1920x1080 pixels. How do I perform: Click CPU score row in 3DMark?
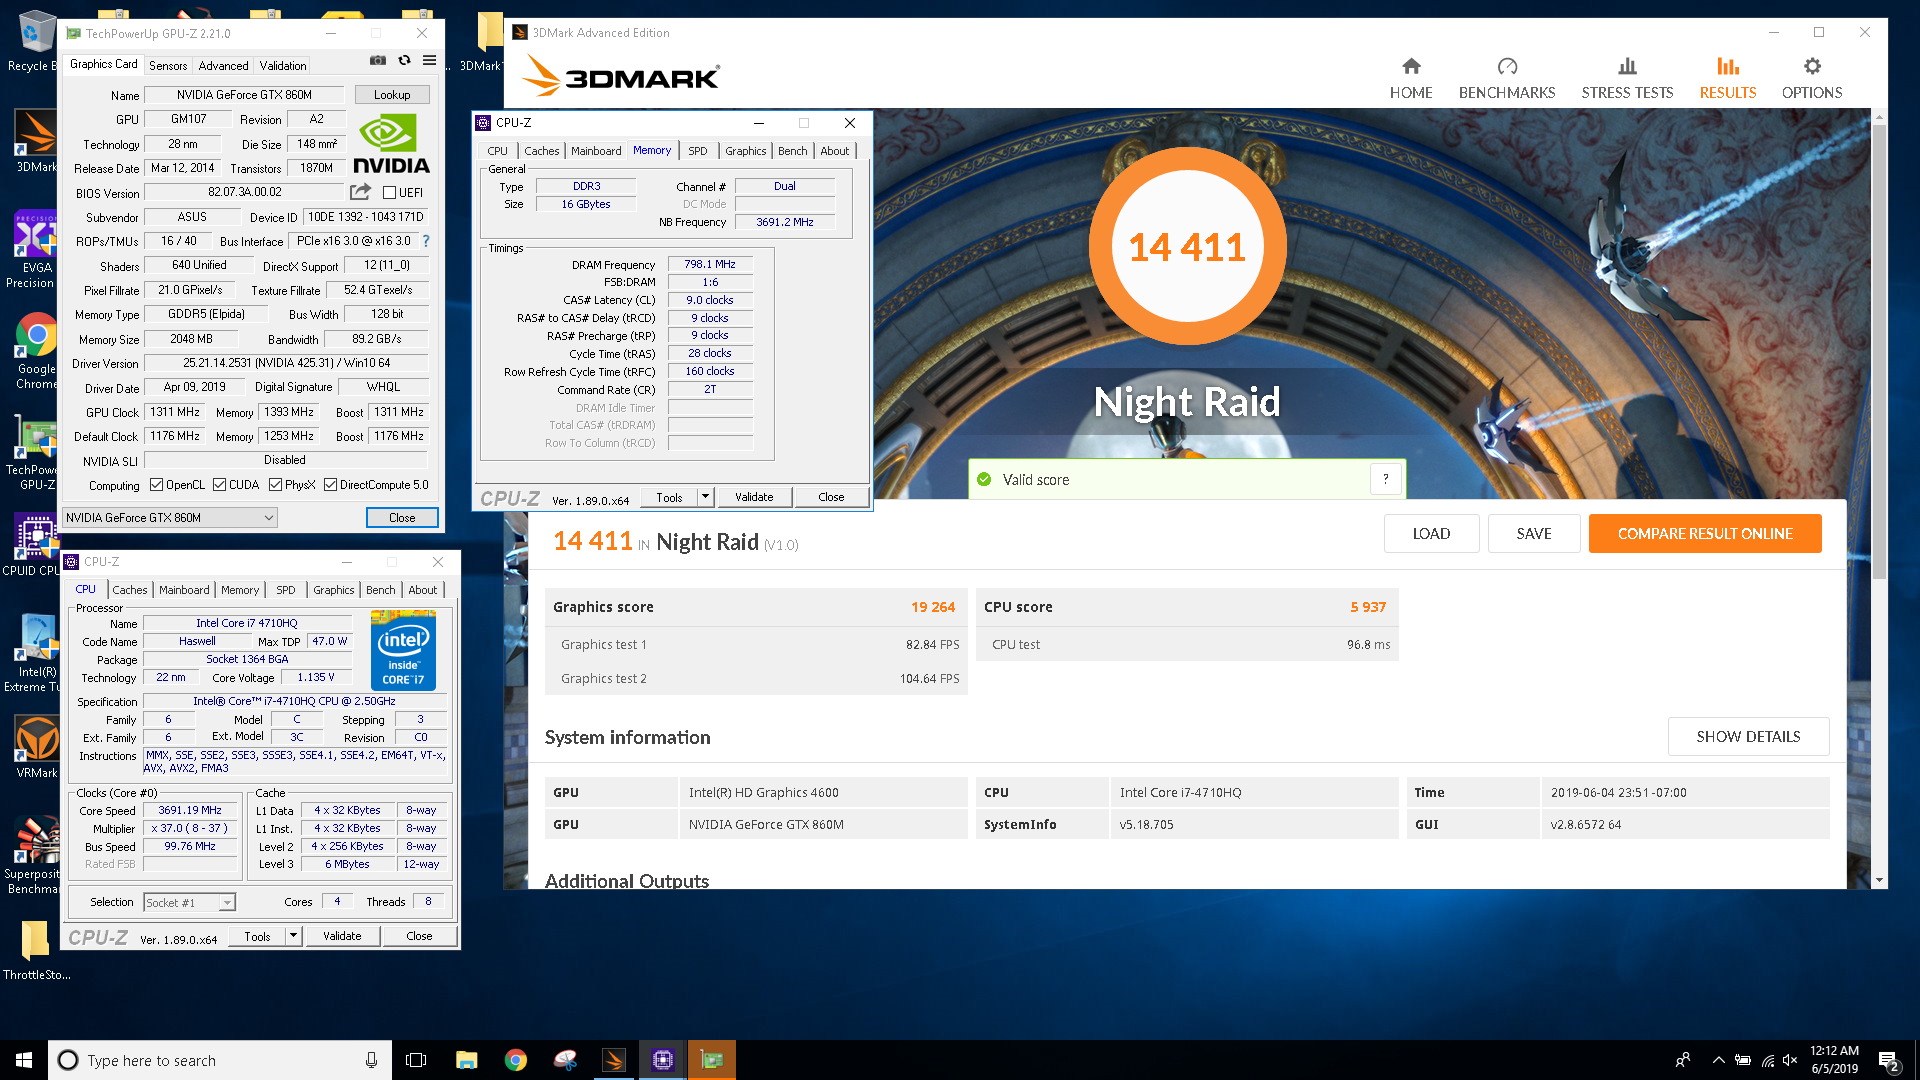[x=1186, y=607]
